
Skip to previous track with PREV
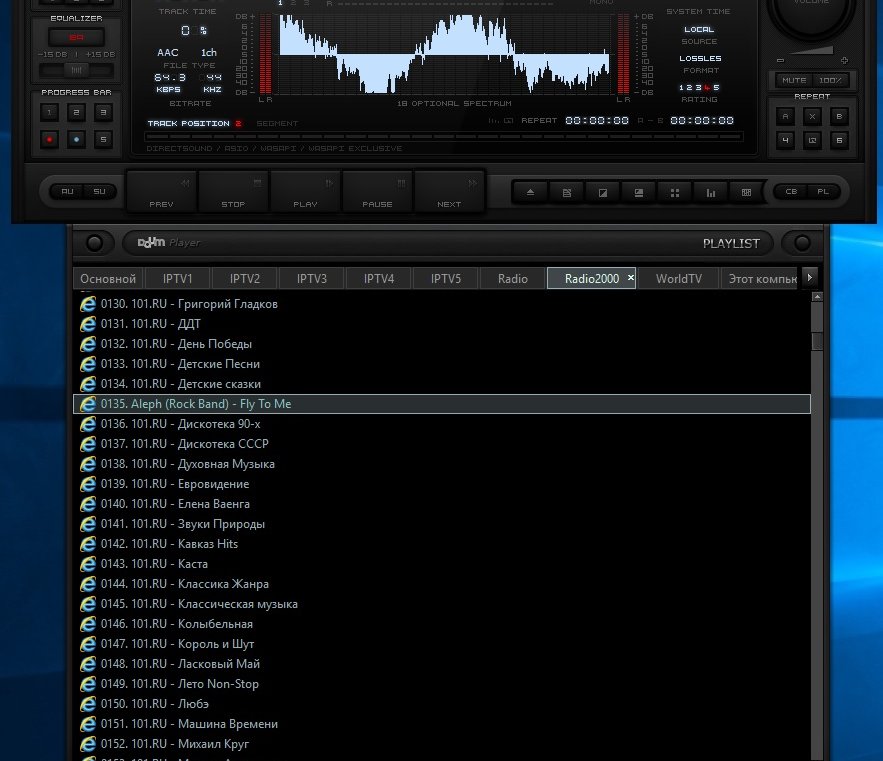[162, 192]
